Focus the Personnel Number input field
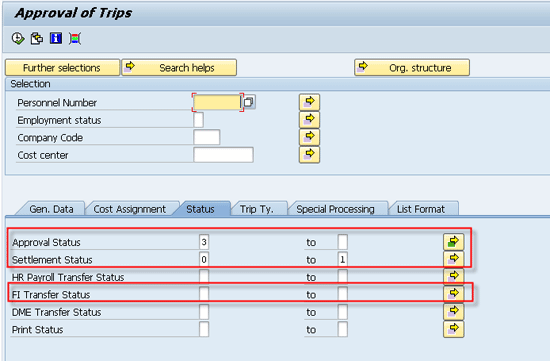The image size is (550, 361). [217, 102]
